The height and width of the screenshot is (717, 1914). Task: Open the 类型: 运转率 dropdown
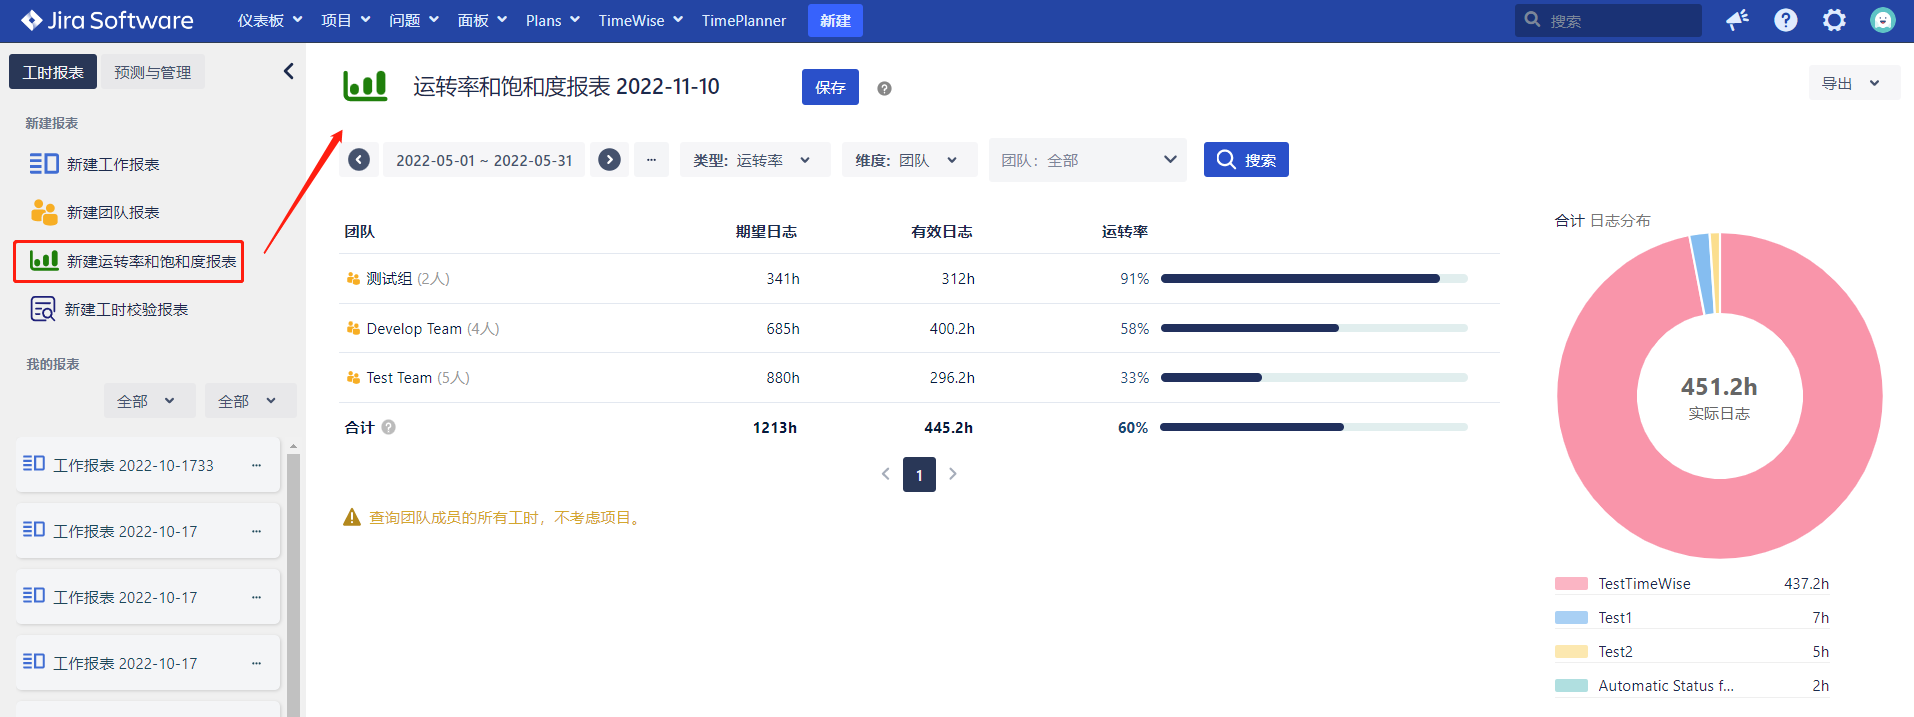pyautogui.click(x=754, y=160)
